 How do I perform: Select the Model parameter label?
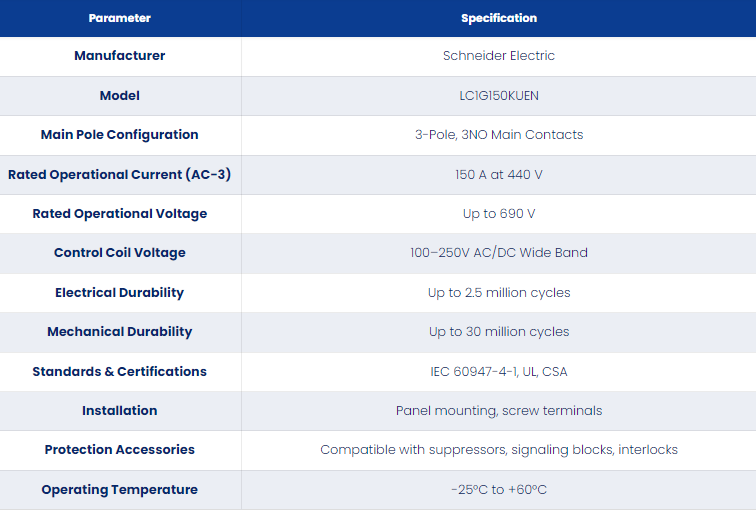point(120,95)
